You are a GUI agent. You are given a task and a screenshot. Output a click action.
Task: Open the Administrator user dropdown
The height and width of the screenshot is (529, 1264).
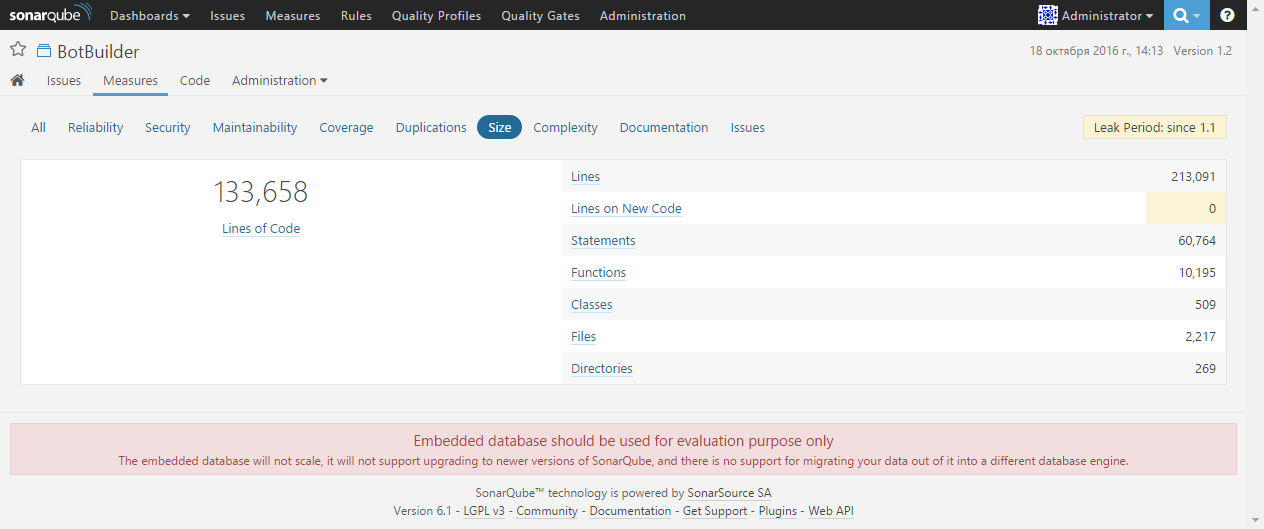pyautogui.click(x=1107, y=16)
